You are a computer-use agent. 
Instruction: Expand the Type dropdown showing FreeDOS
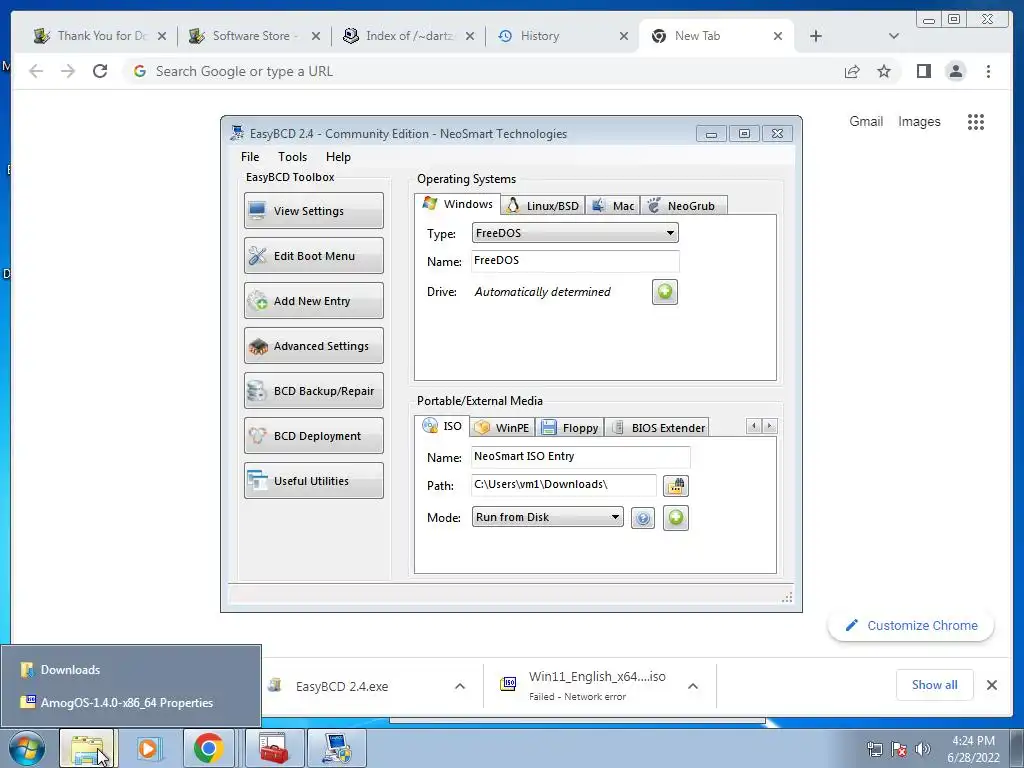point(575,233)
